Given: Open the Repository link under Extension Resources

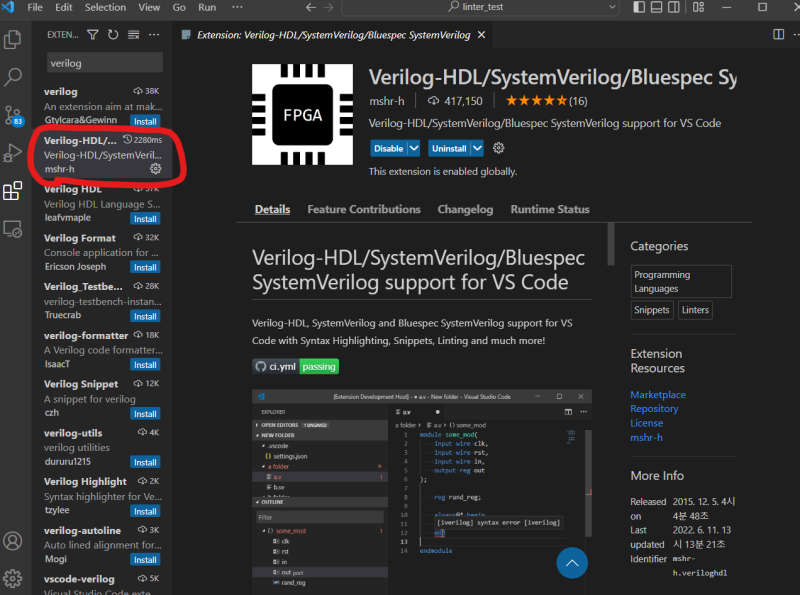Looking at the screenshot, I should coord(654,408).
